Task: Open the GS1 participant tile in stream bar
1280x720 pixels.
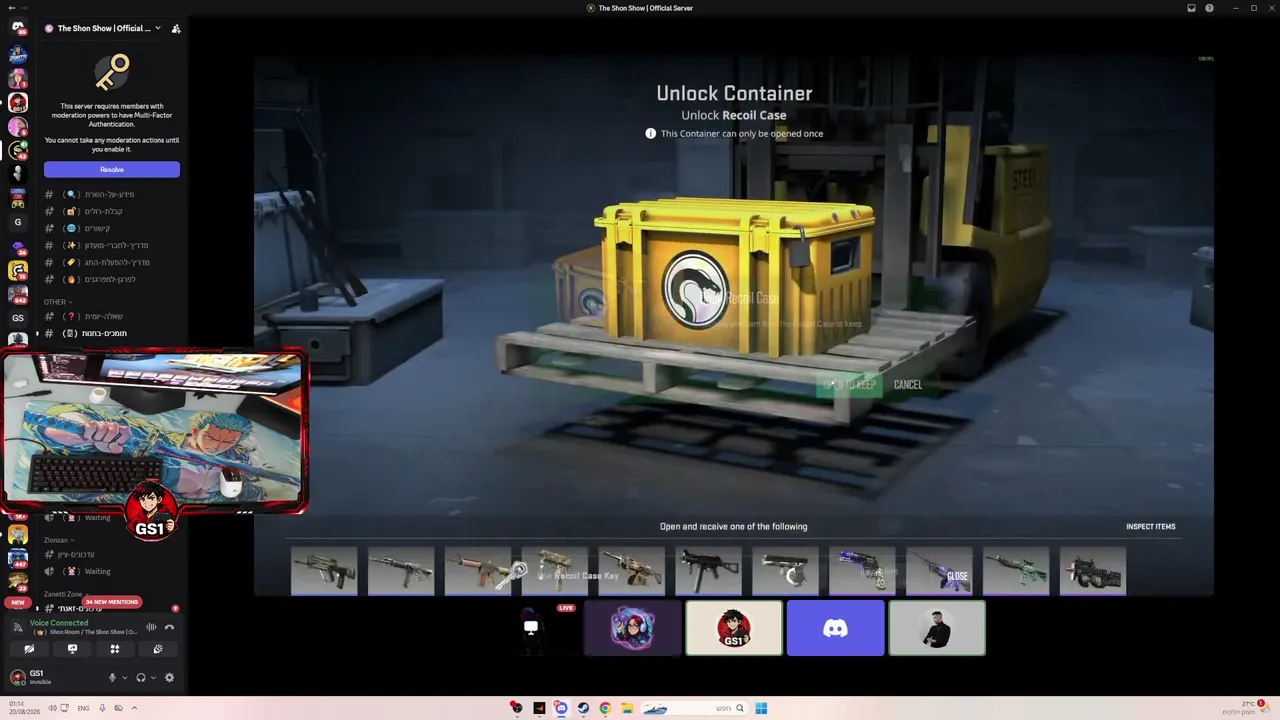Action: point(734,628)
